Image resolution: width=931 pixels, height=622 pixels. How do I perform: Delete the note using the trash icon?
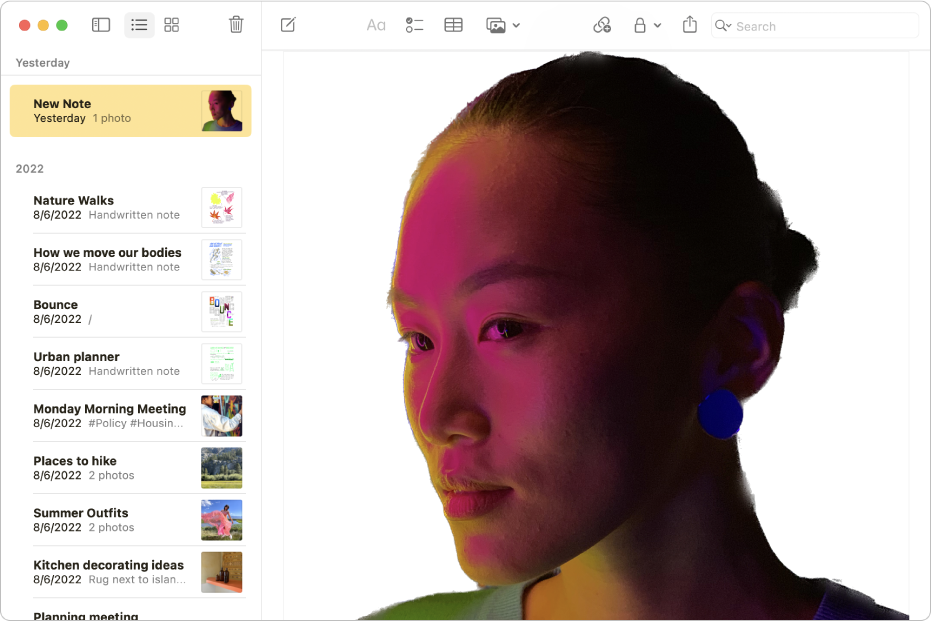[236, 24]
